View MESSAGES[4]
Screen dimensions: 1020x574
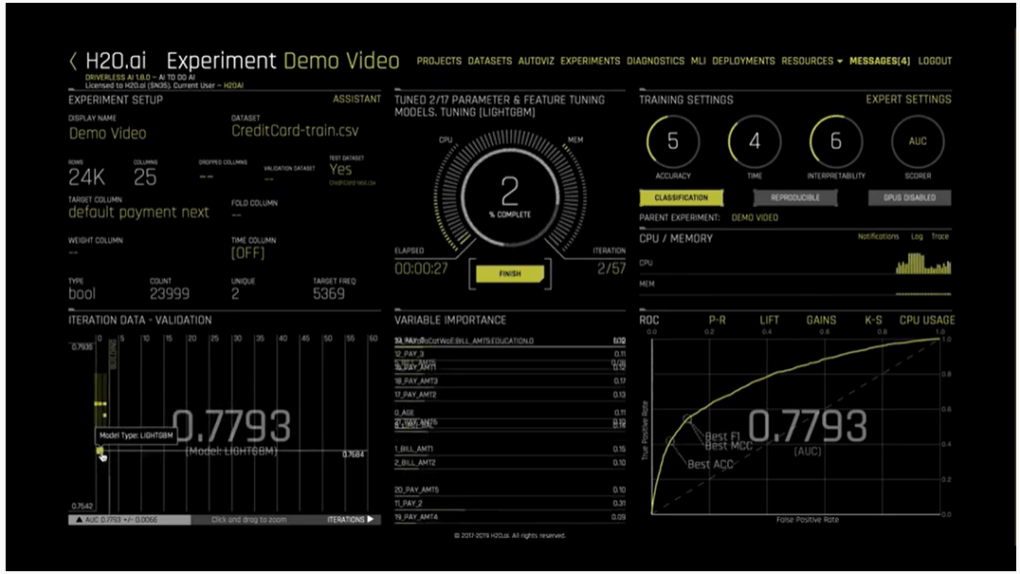[x=879, y=61]
